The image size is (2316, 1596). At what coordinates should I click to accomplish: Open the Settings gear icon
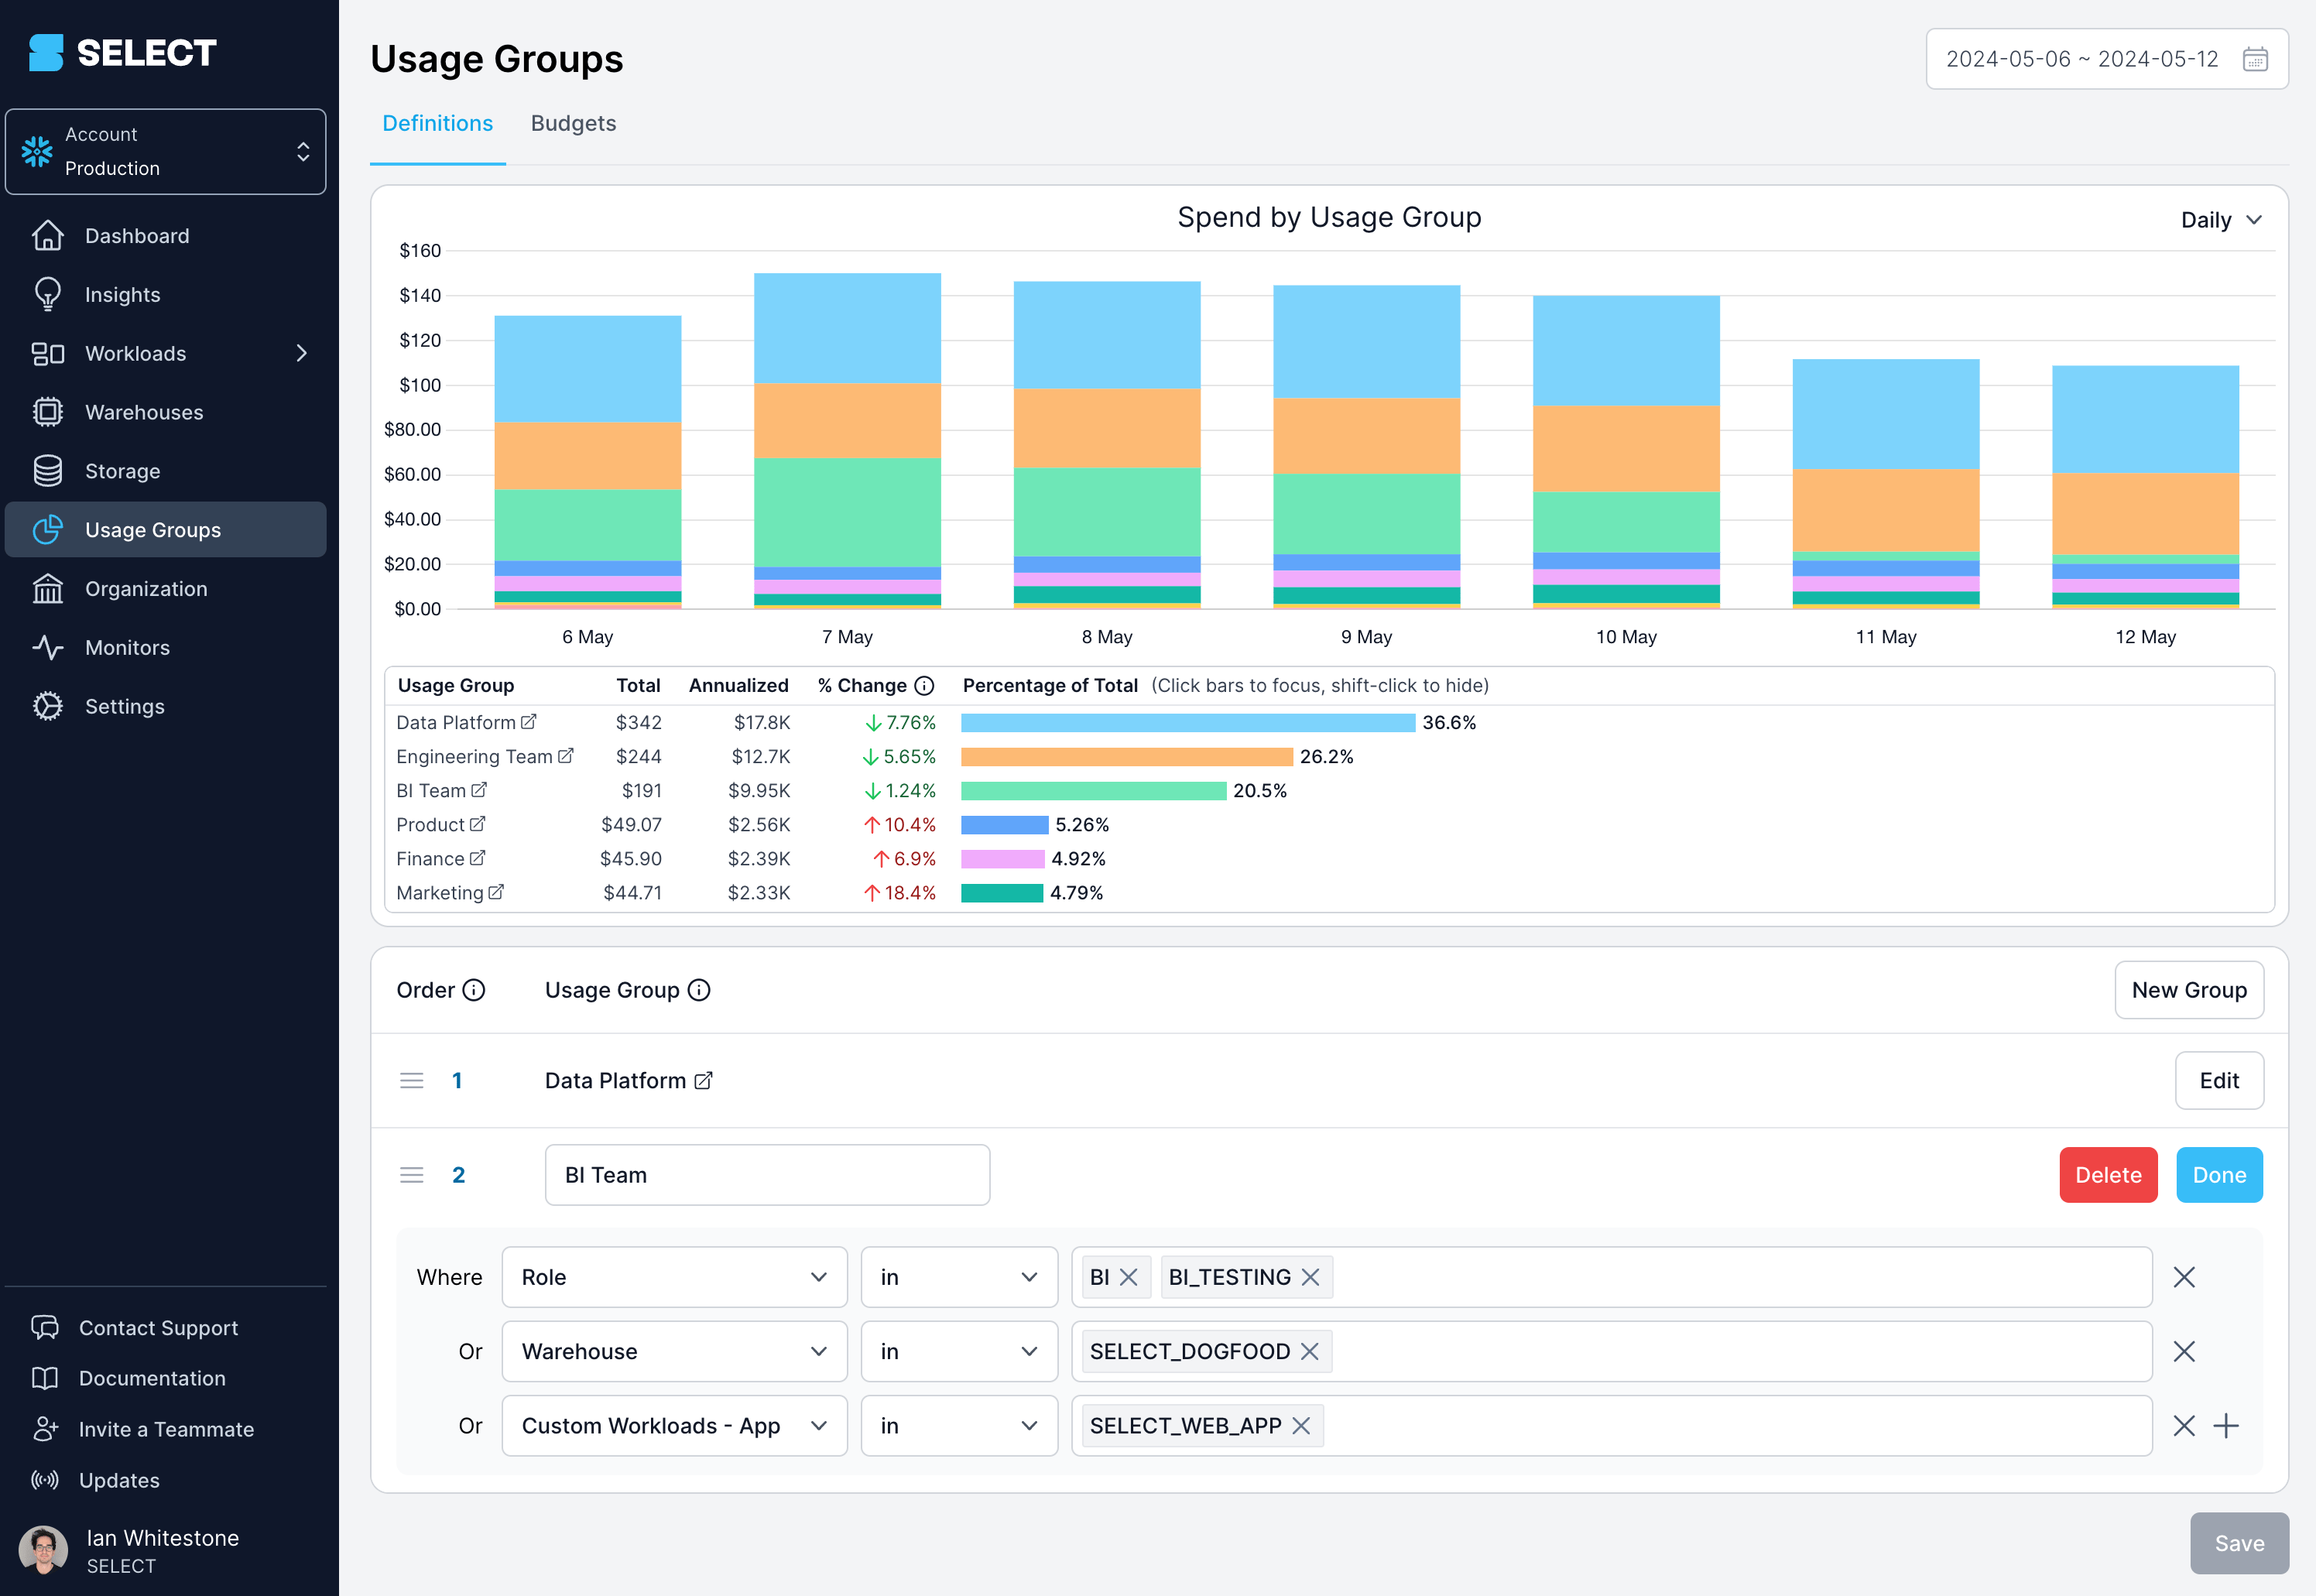pyautogui.click(x=48, y=705)
